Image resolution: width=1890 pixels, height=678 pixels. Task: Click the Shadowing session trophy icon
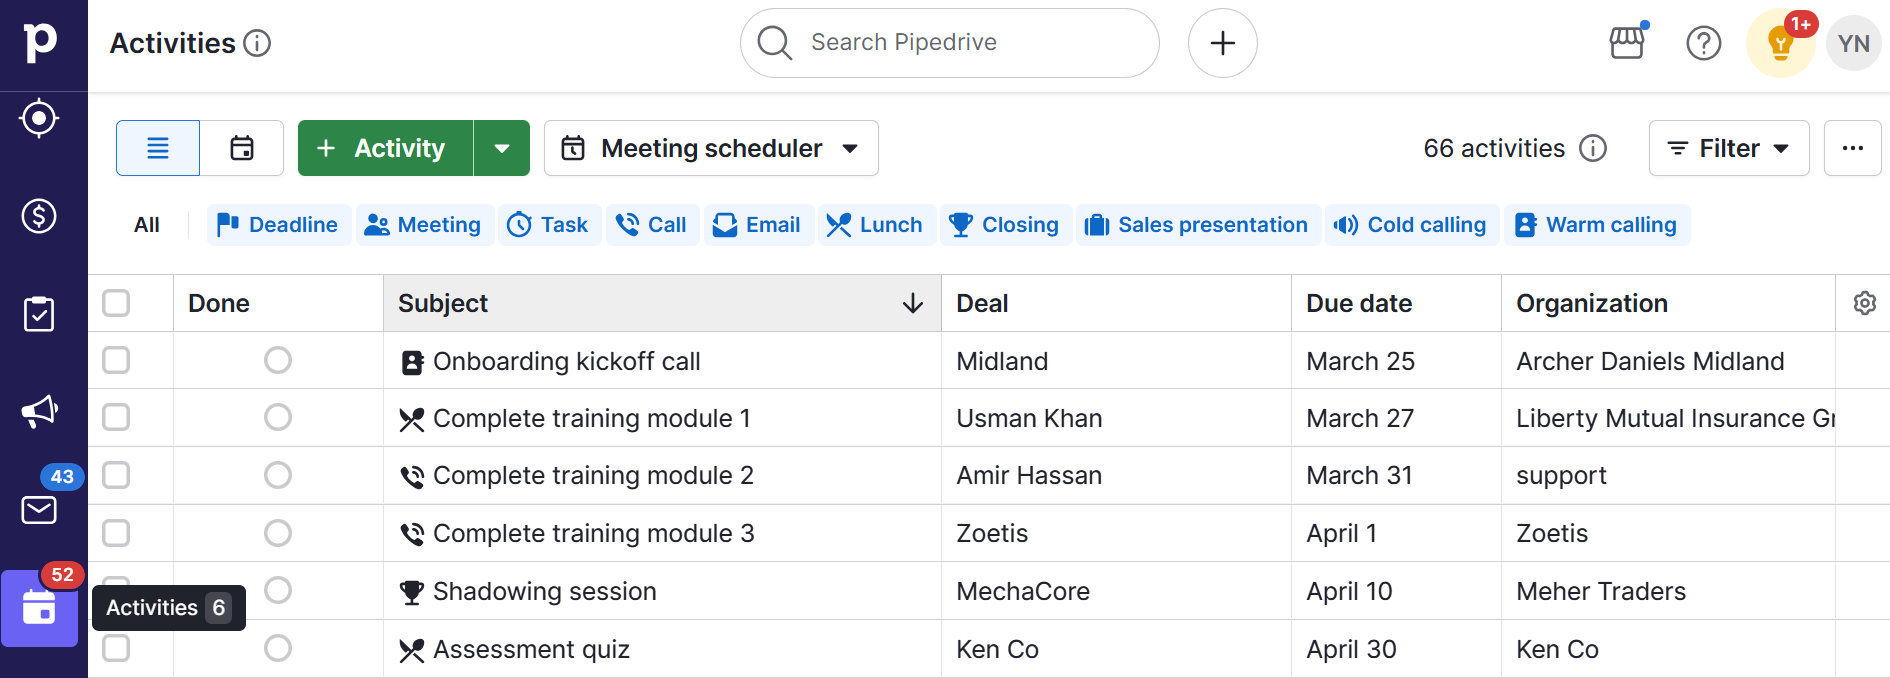(412, 592)
